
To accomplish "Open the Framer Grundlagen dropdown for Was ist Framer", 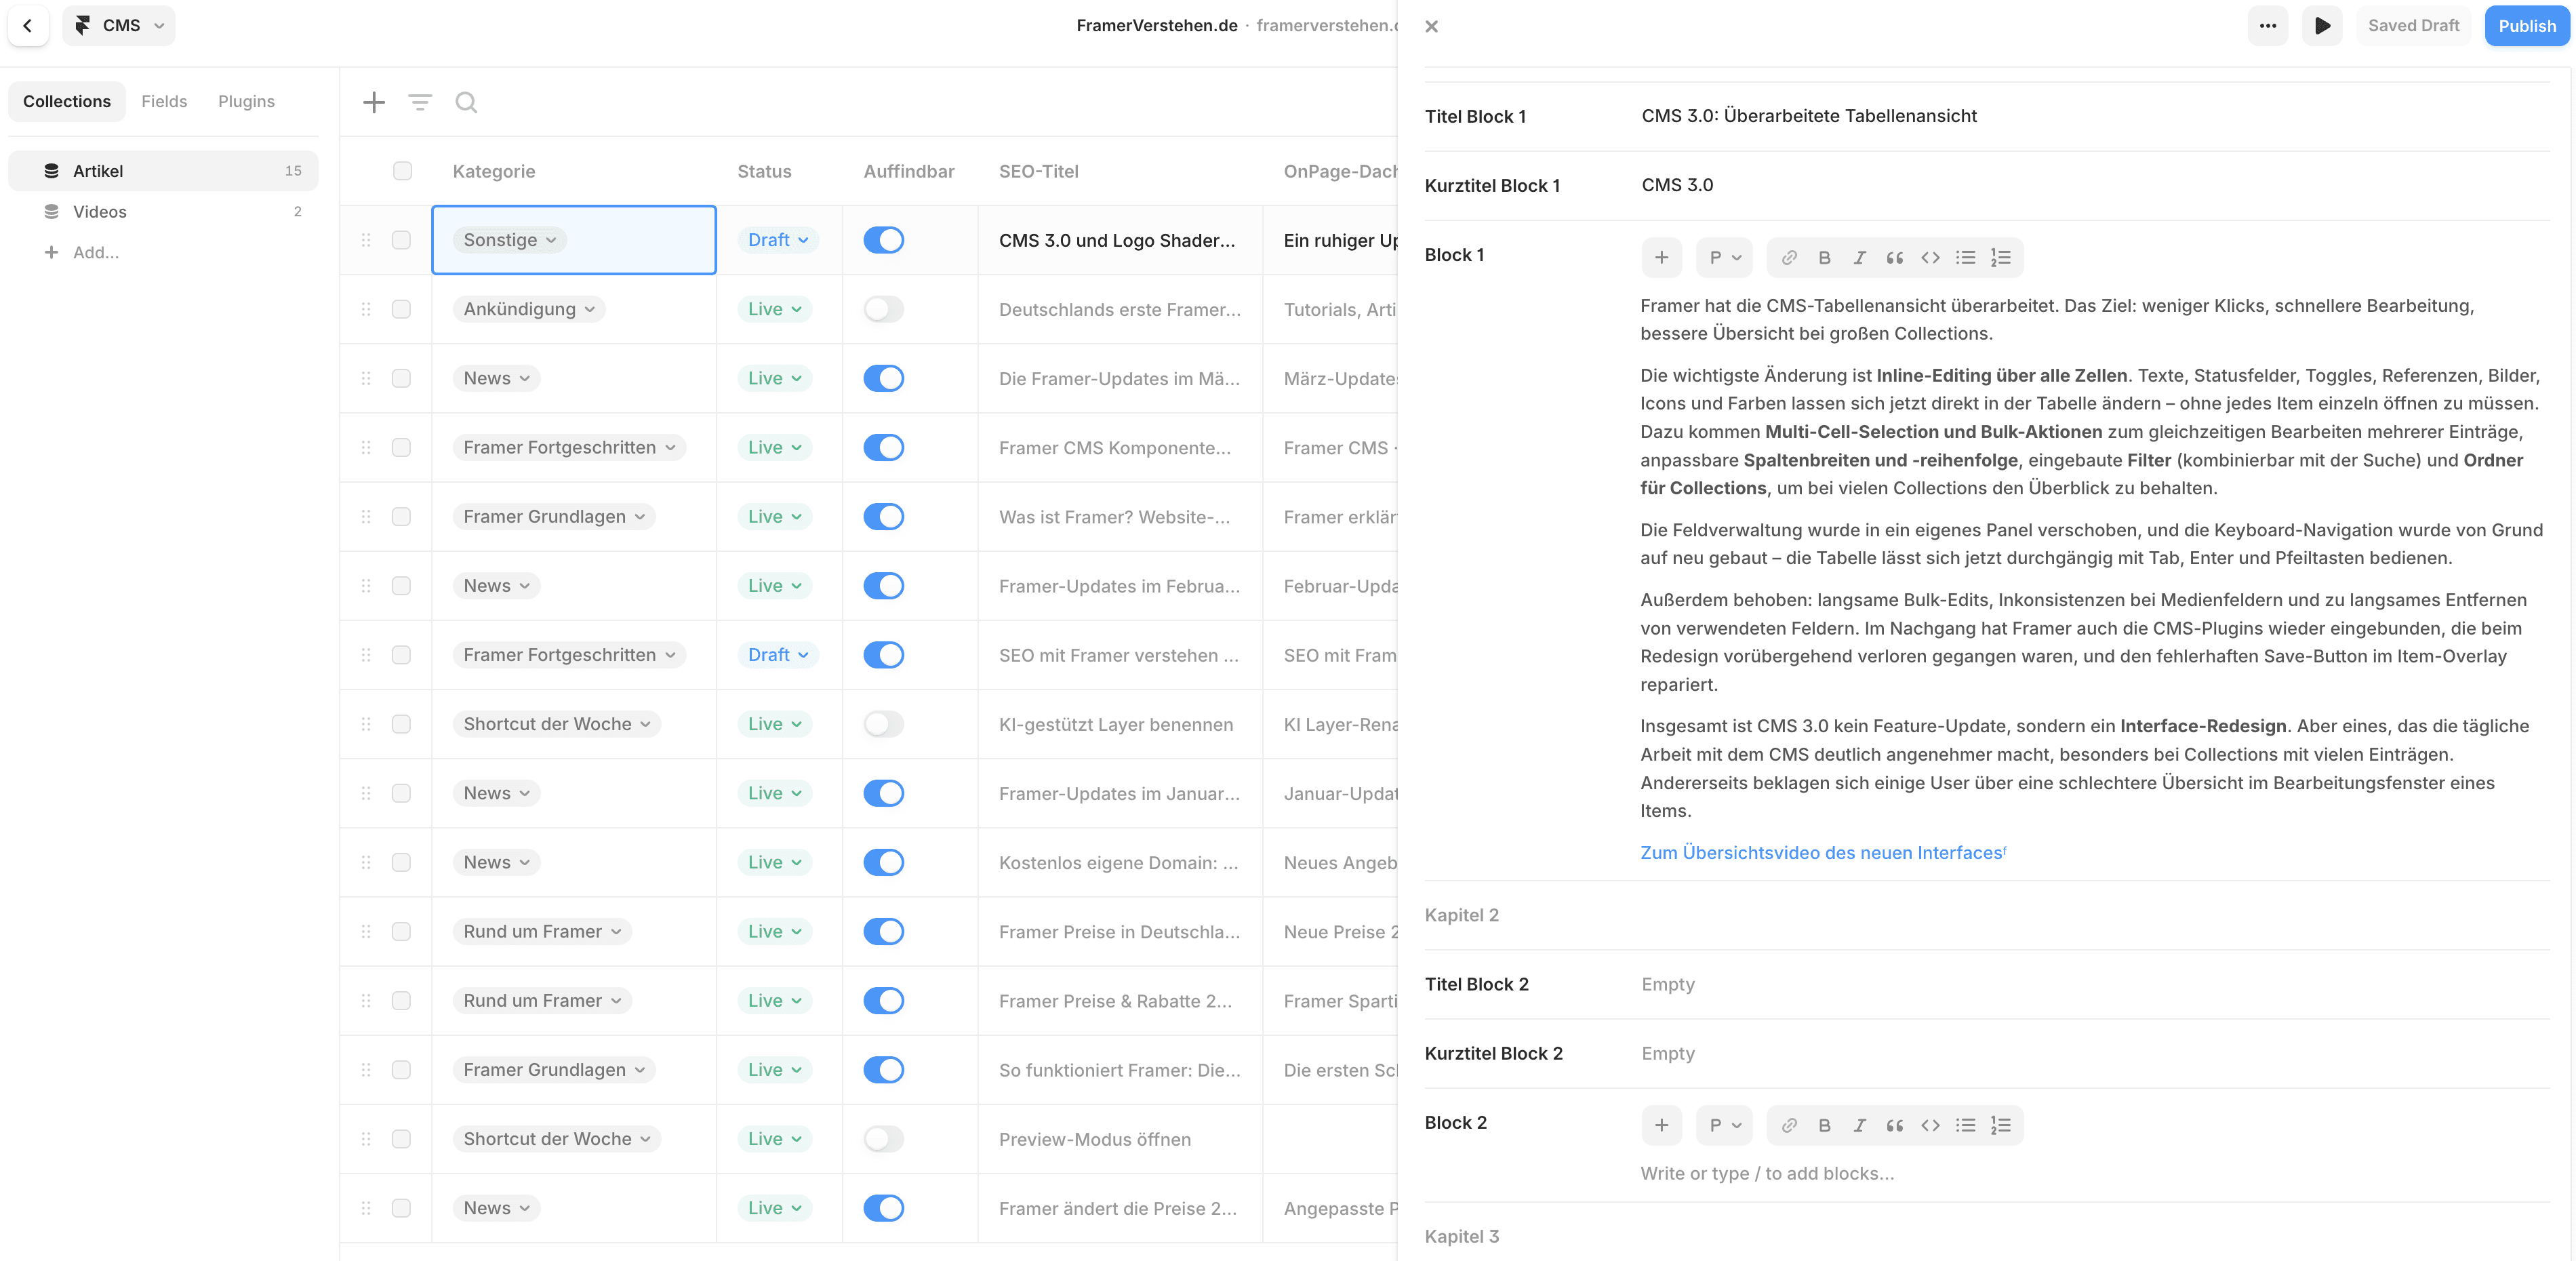I will [554, 517].
